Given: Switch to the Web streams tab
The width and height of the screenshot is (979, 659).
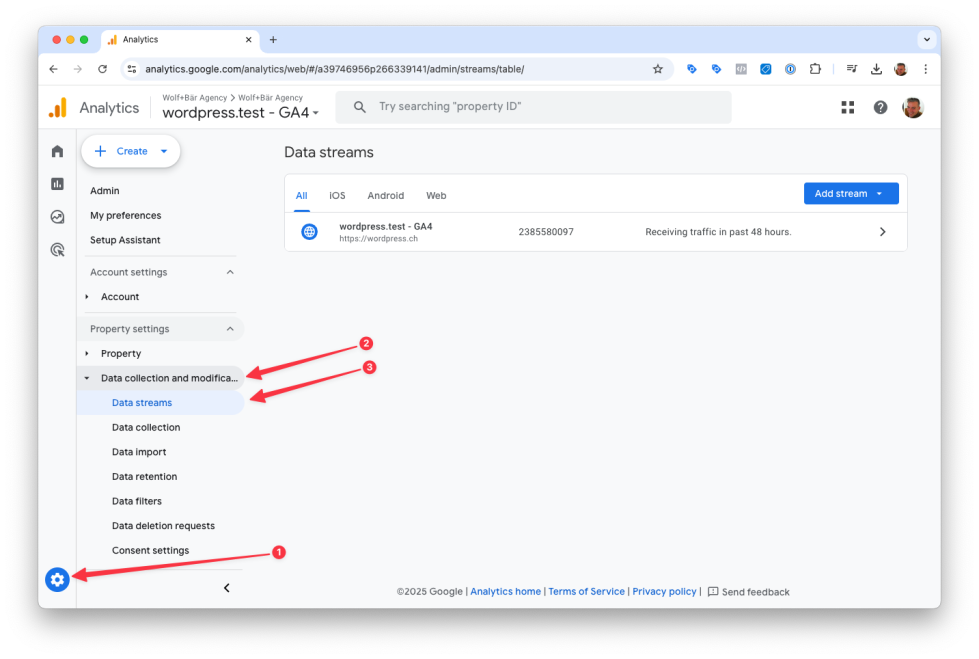Looking at the screenshot, I should point(436,196).
